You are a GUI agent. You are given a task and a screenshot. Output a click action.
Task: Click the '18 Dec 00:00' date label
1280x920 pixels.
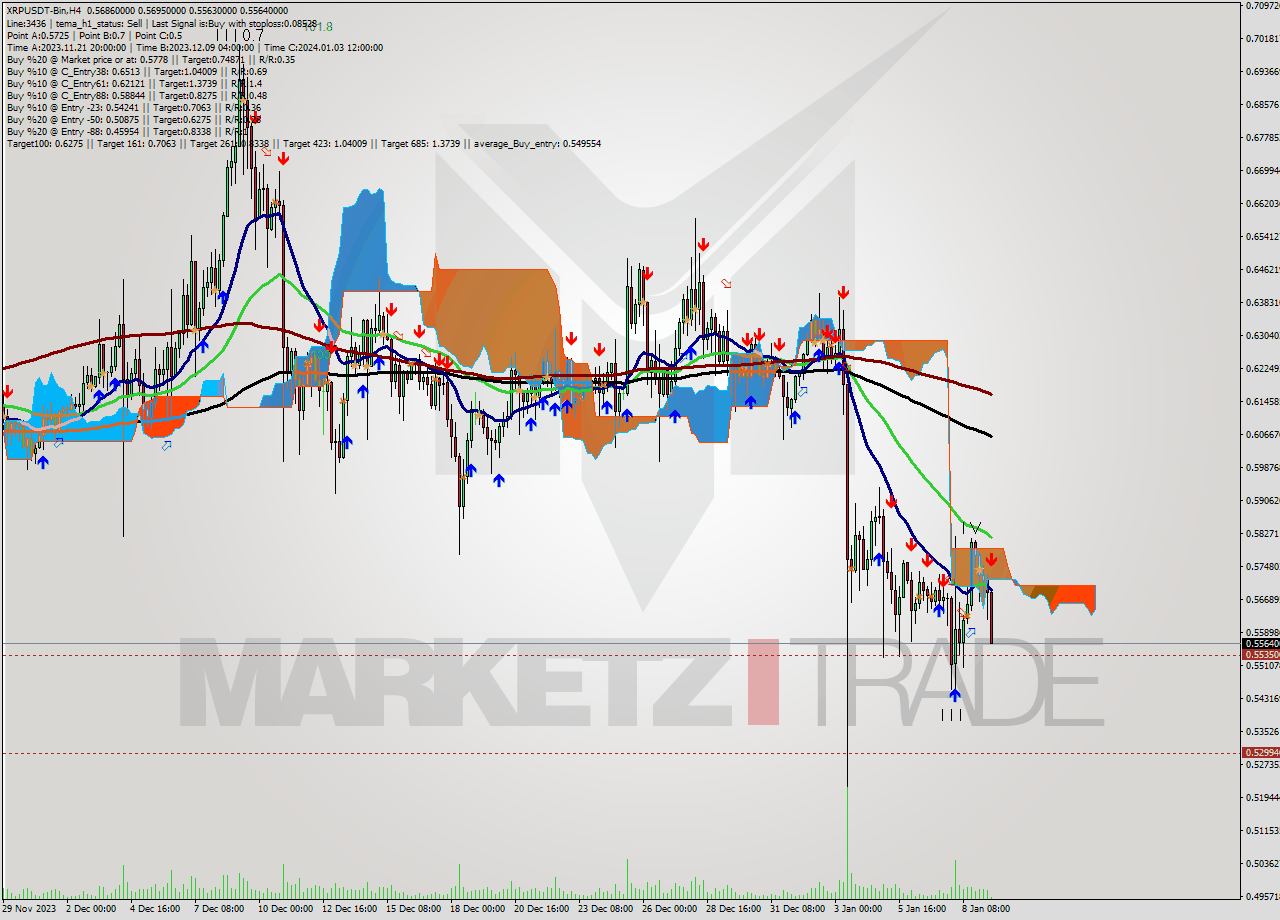(x=477, y=909)
